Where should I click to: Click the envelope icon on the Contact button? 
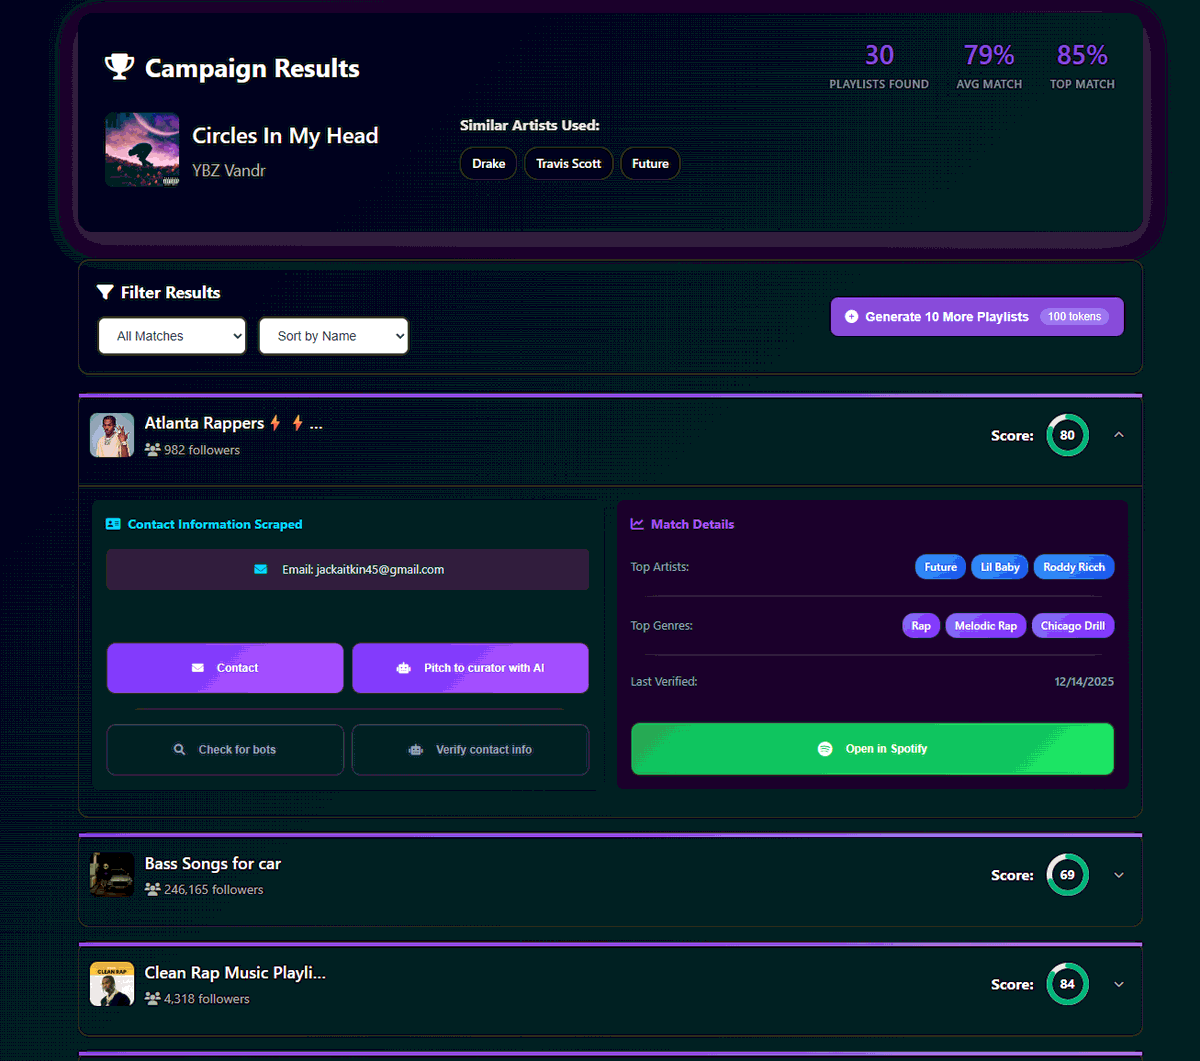197,668
